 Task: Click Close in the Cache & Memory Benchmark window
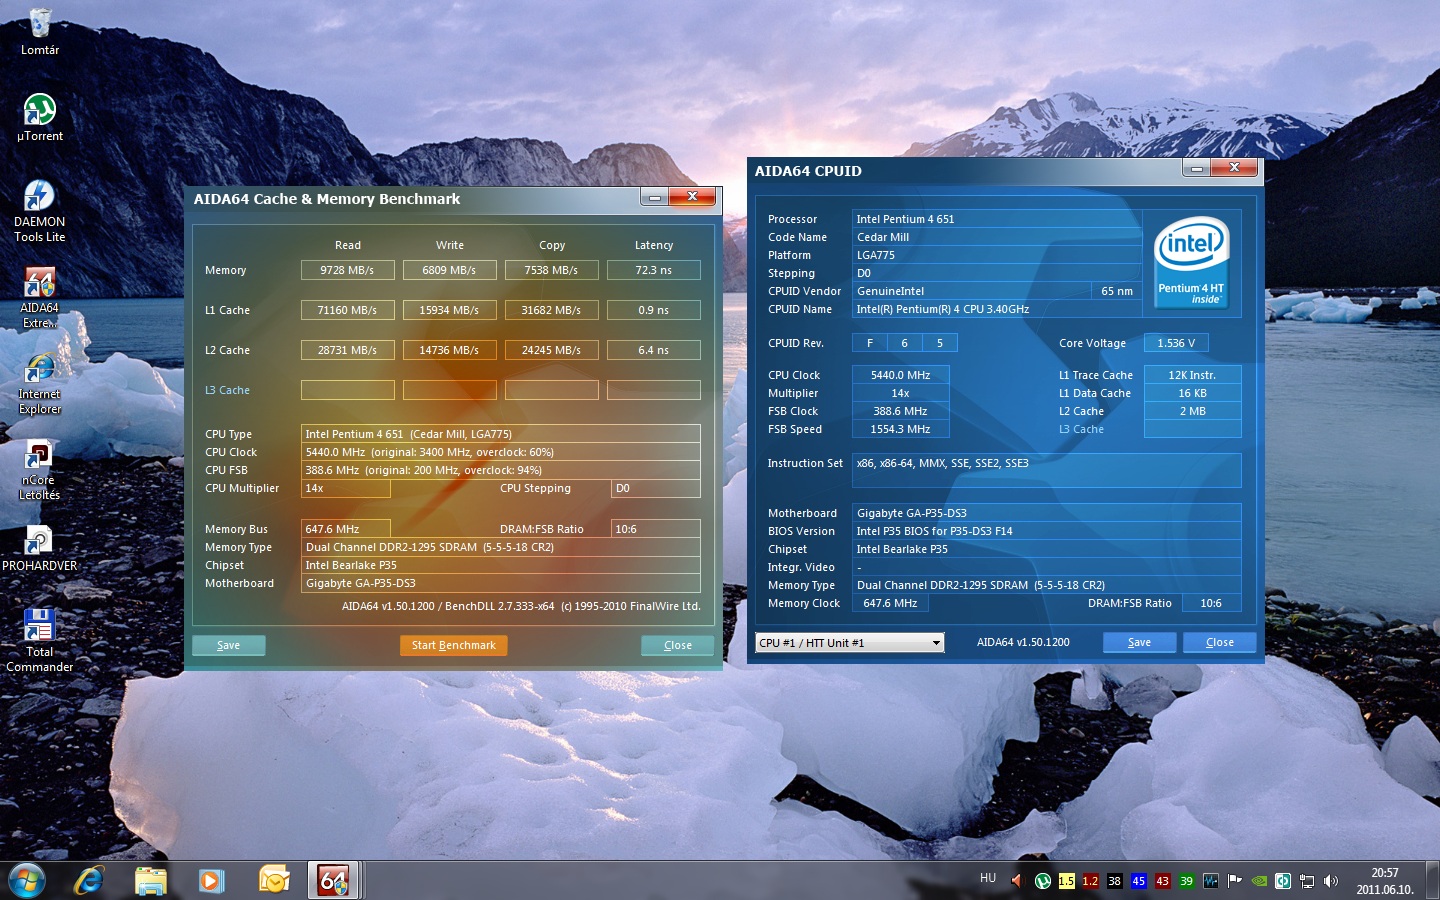click(x=678, y=645)
